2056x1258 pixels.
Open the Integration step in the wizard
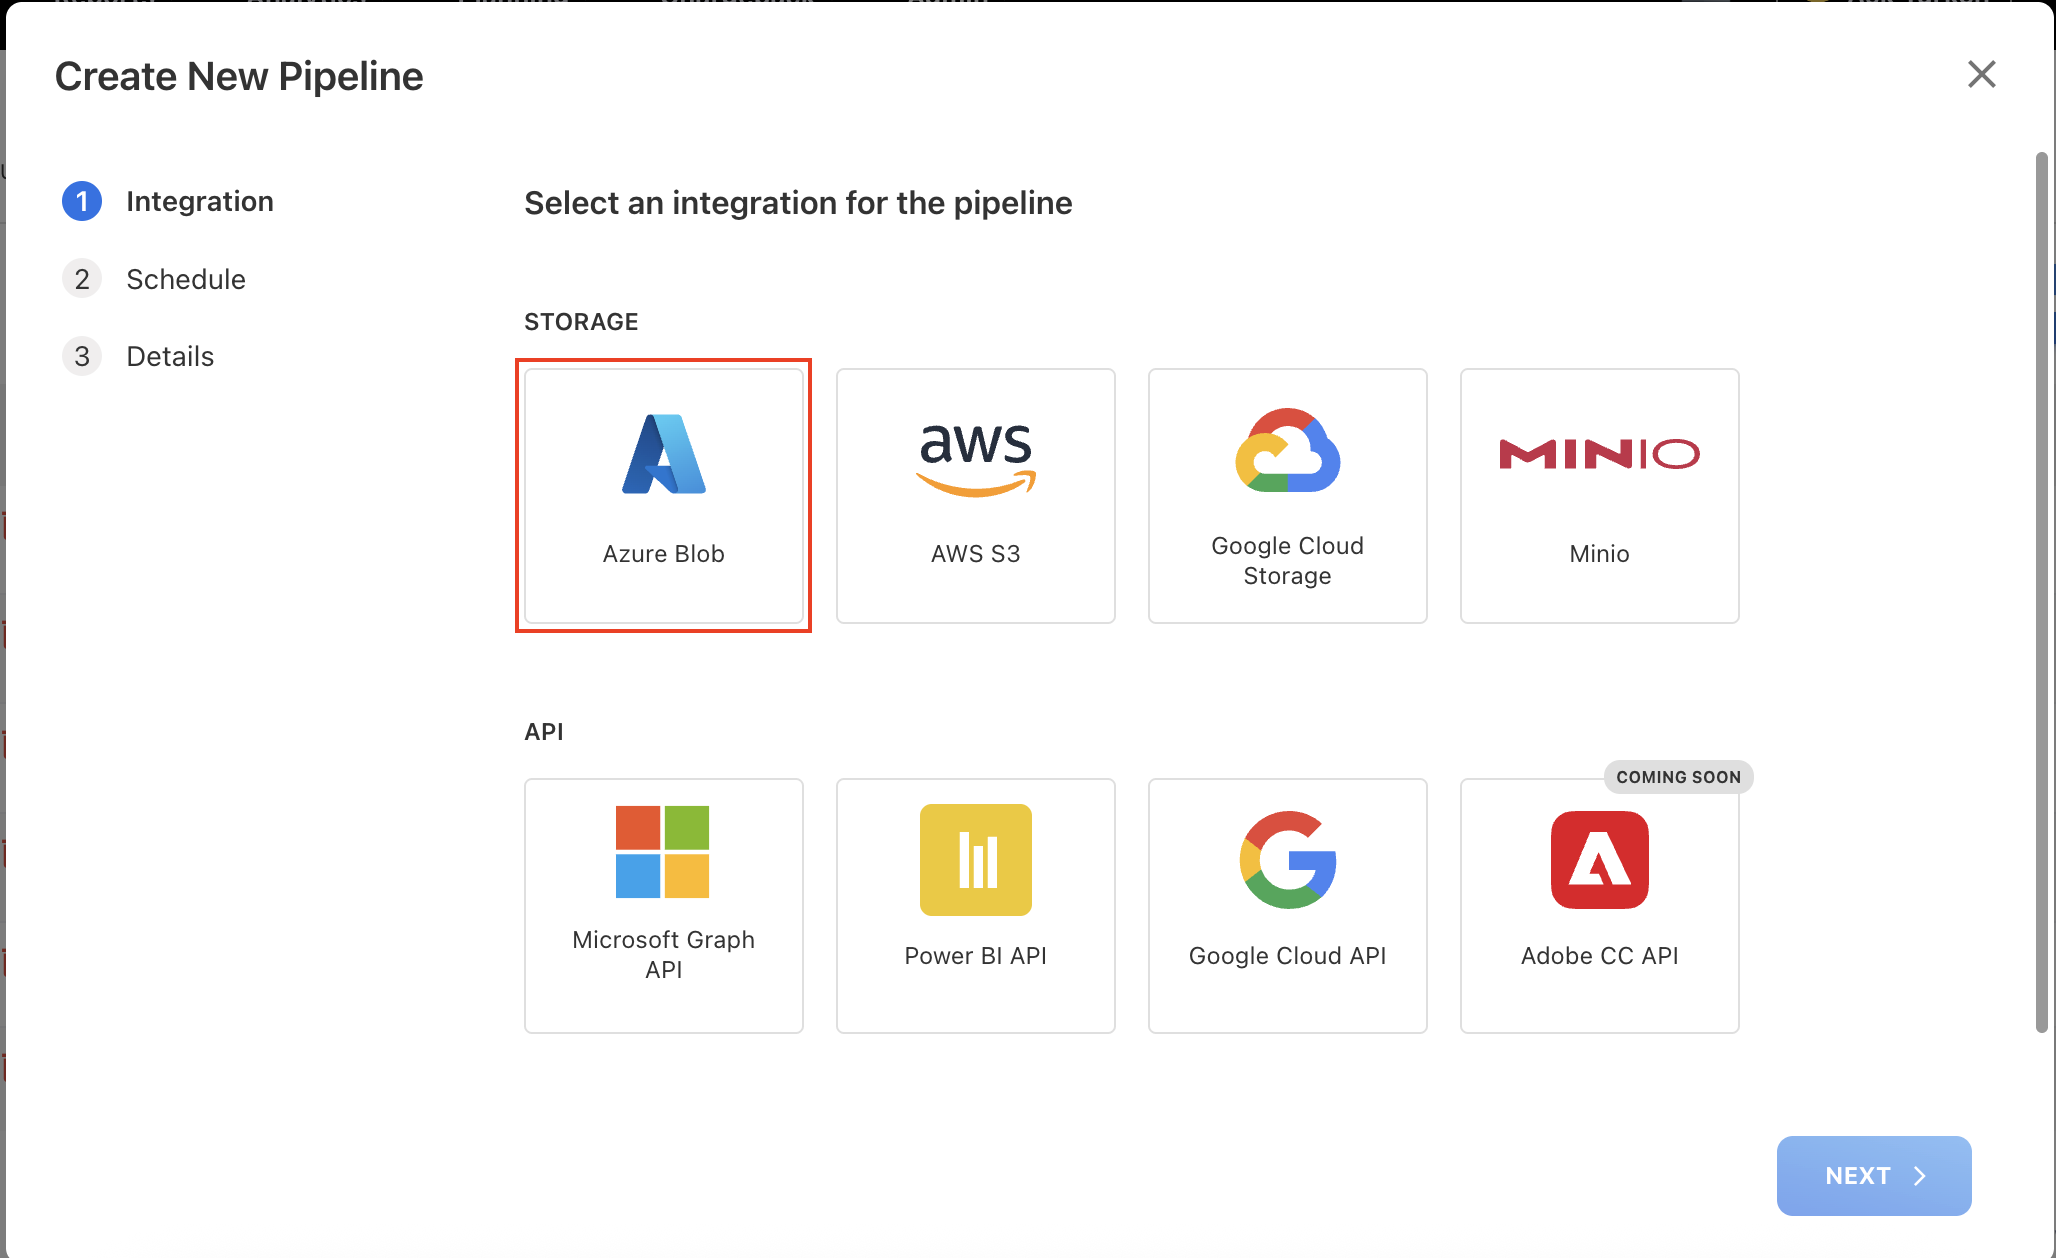coord(199,201)
